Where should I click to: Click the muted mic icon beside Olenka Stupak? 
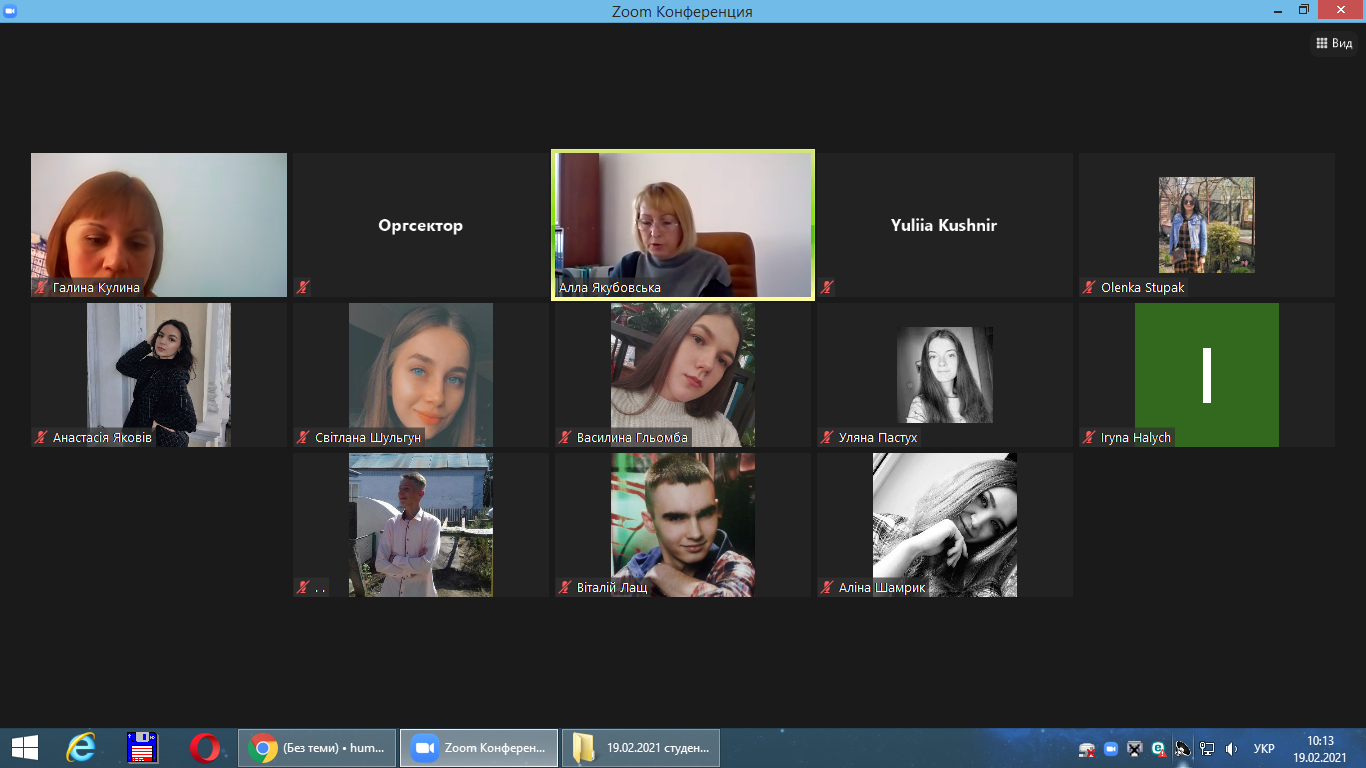point(1089,288)
